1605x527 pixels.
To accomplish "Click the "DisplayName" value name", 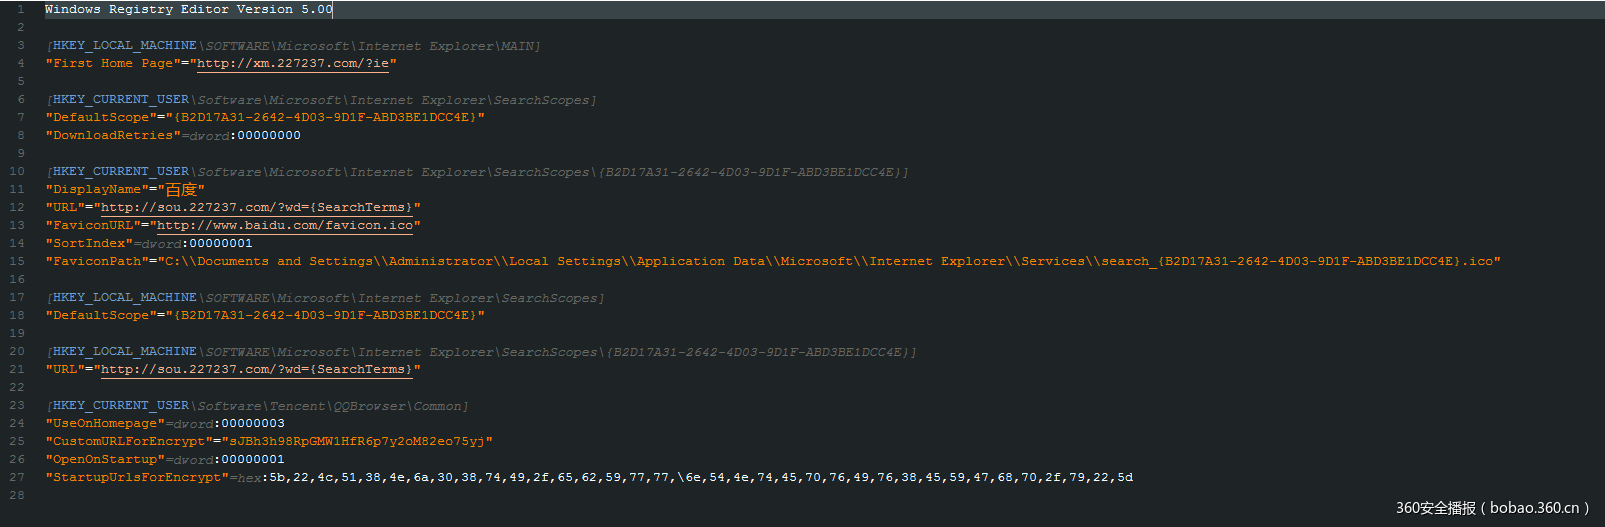I will (x=97, y=190).
